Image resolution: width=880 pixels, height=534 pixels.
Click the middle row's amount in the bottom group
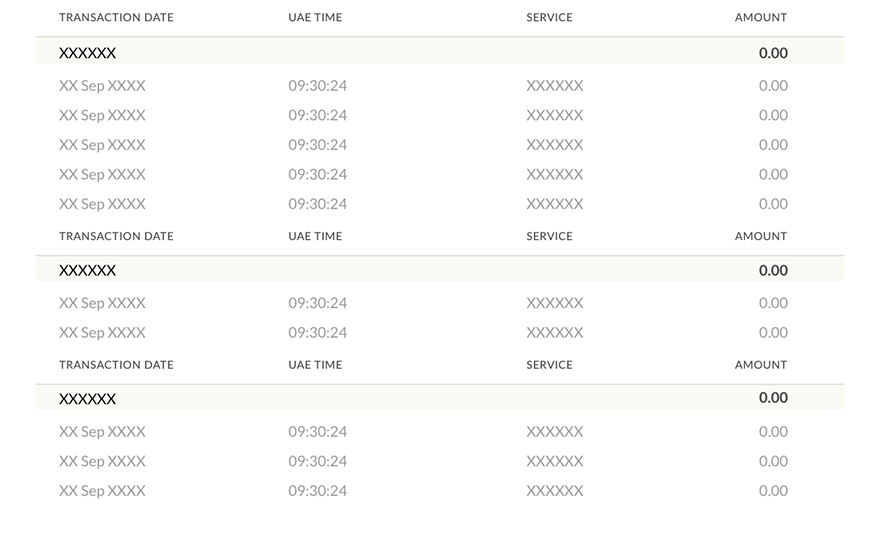[773, 461]
